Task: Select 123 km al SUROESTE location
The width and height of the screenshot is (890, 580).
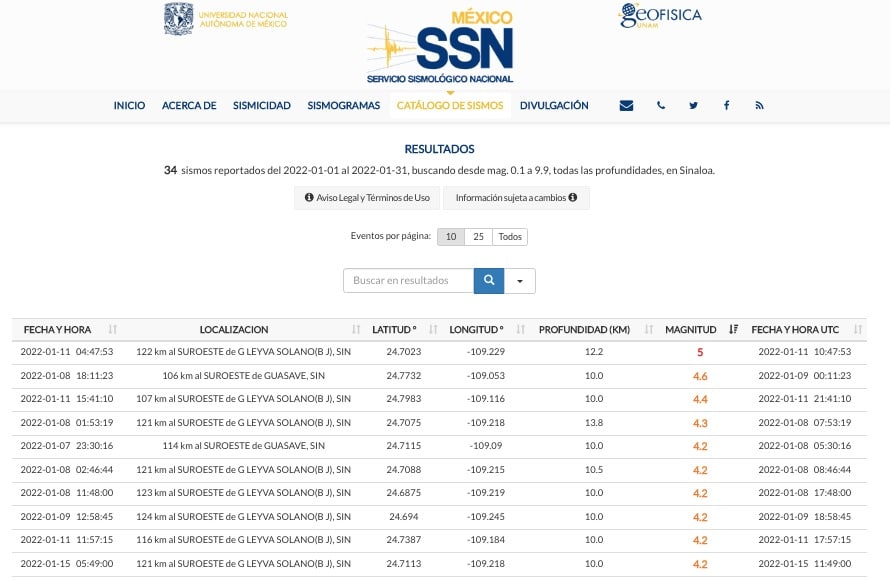Action: click(244, 493)
